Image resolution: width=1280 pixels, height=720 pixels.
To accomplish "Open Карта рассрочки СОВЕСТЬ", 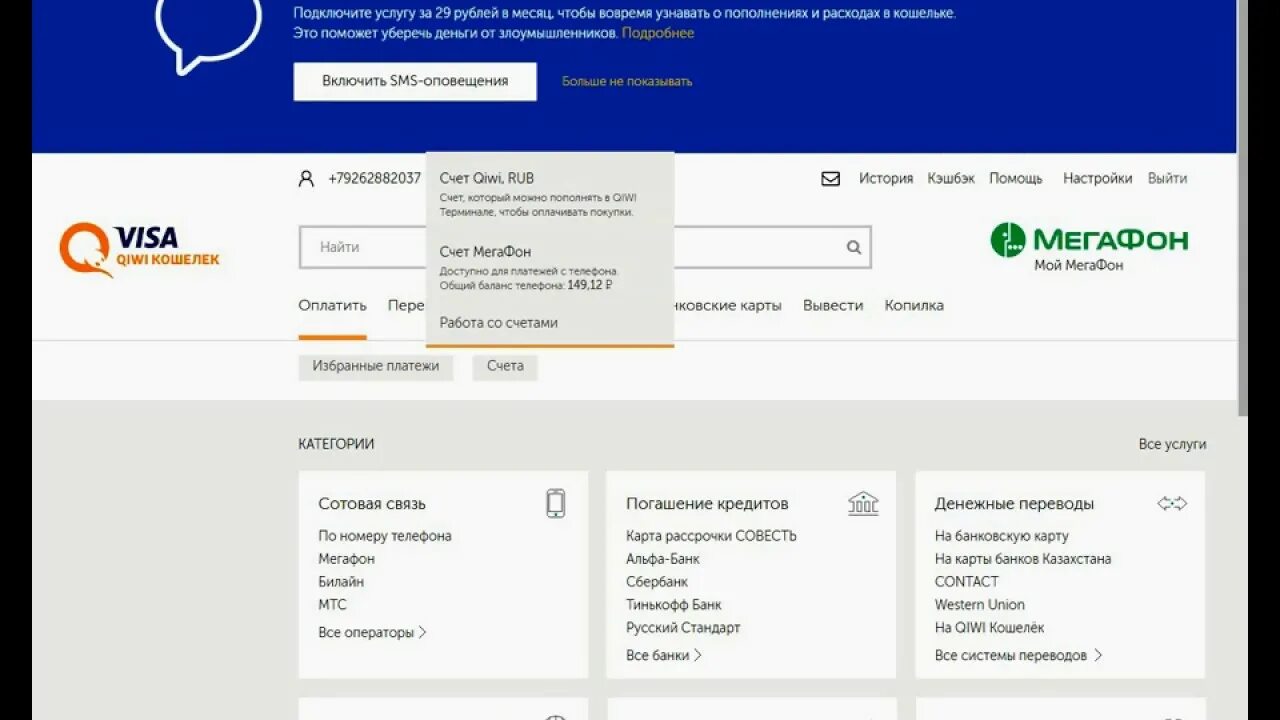I will pyautogui.click(x=711, y=536).
